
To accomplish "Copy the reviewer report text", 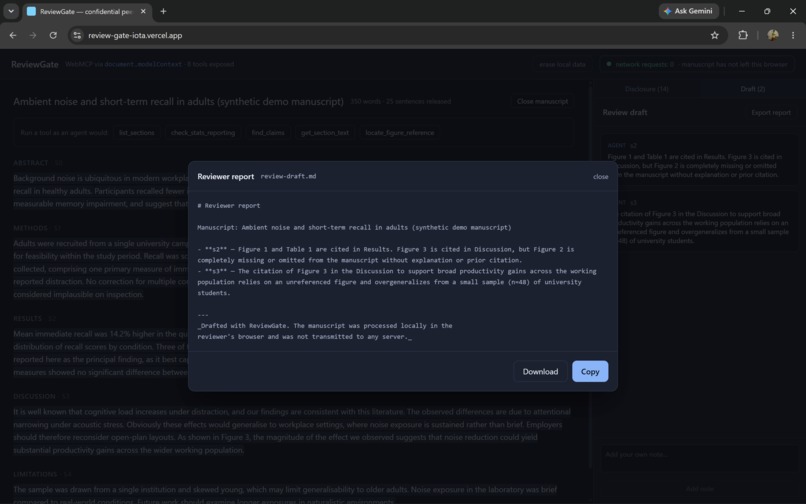I will click(x=590, y=371).
